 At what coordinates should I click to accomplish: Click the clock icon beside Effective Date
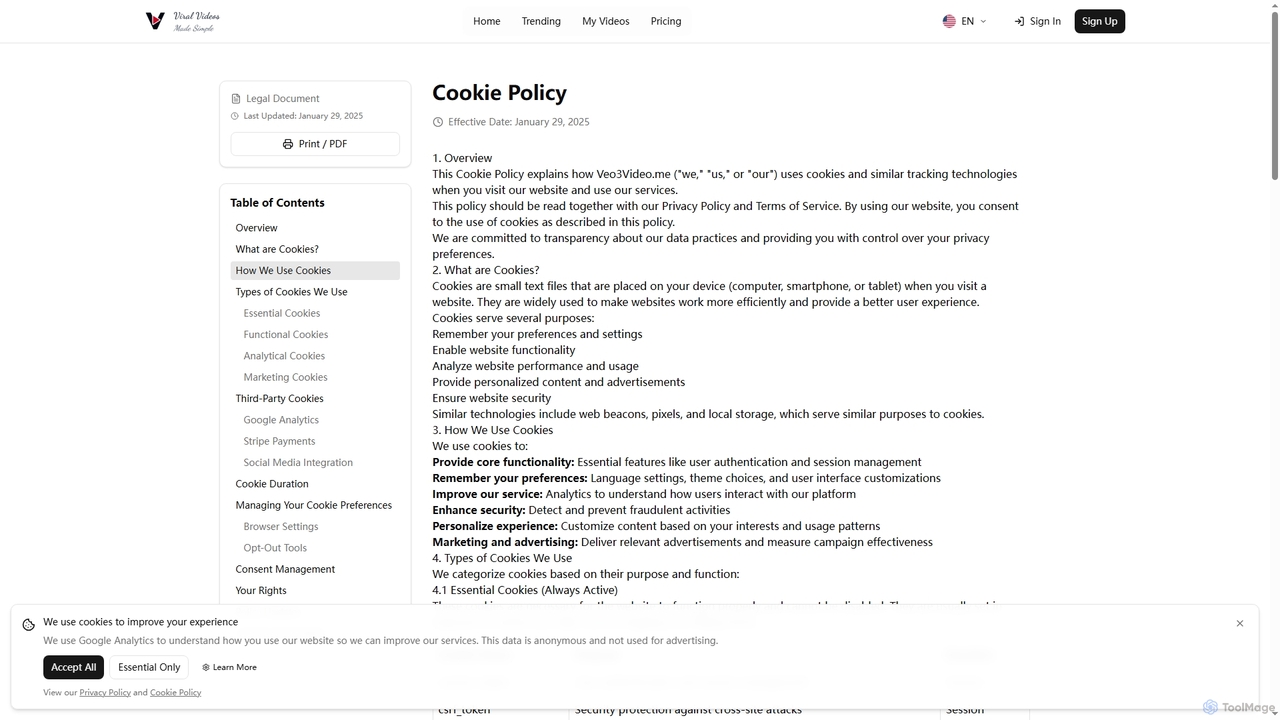(438, 122)
